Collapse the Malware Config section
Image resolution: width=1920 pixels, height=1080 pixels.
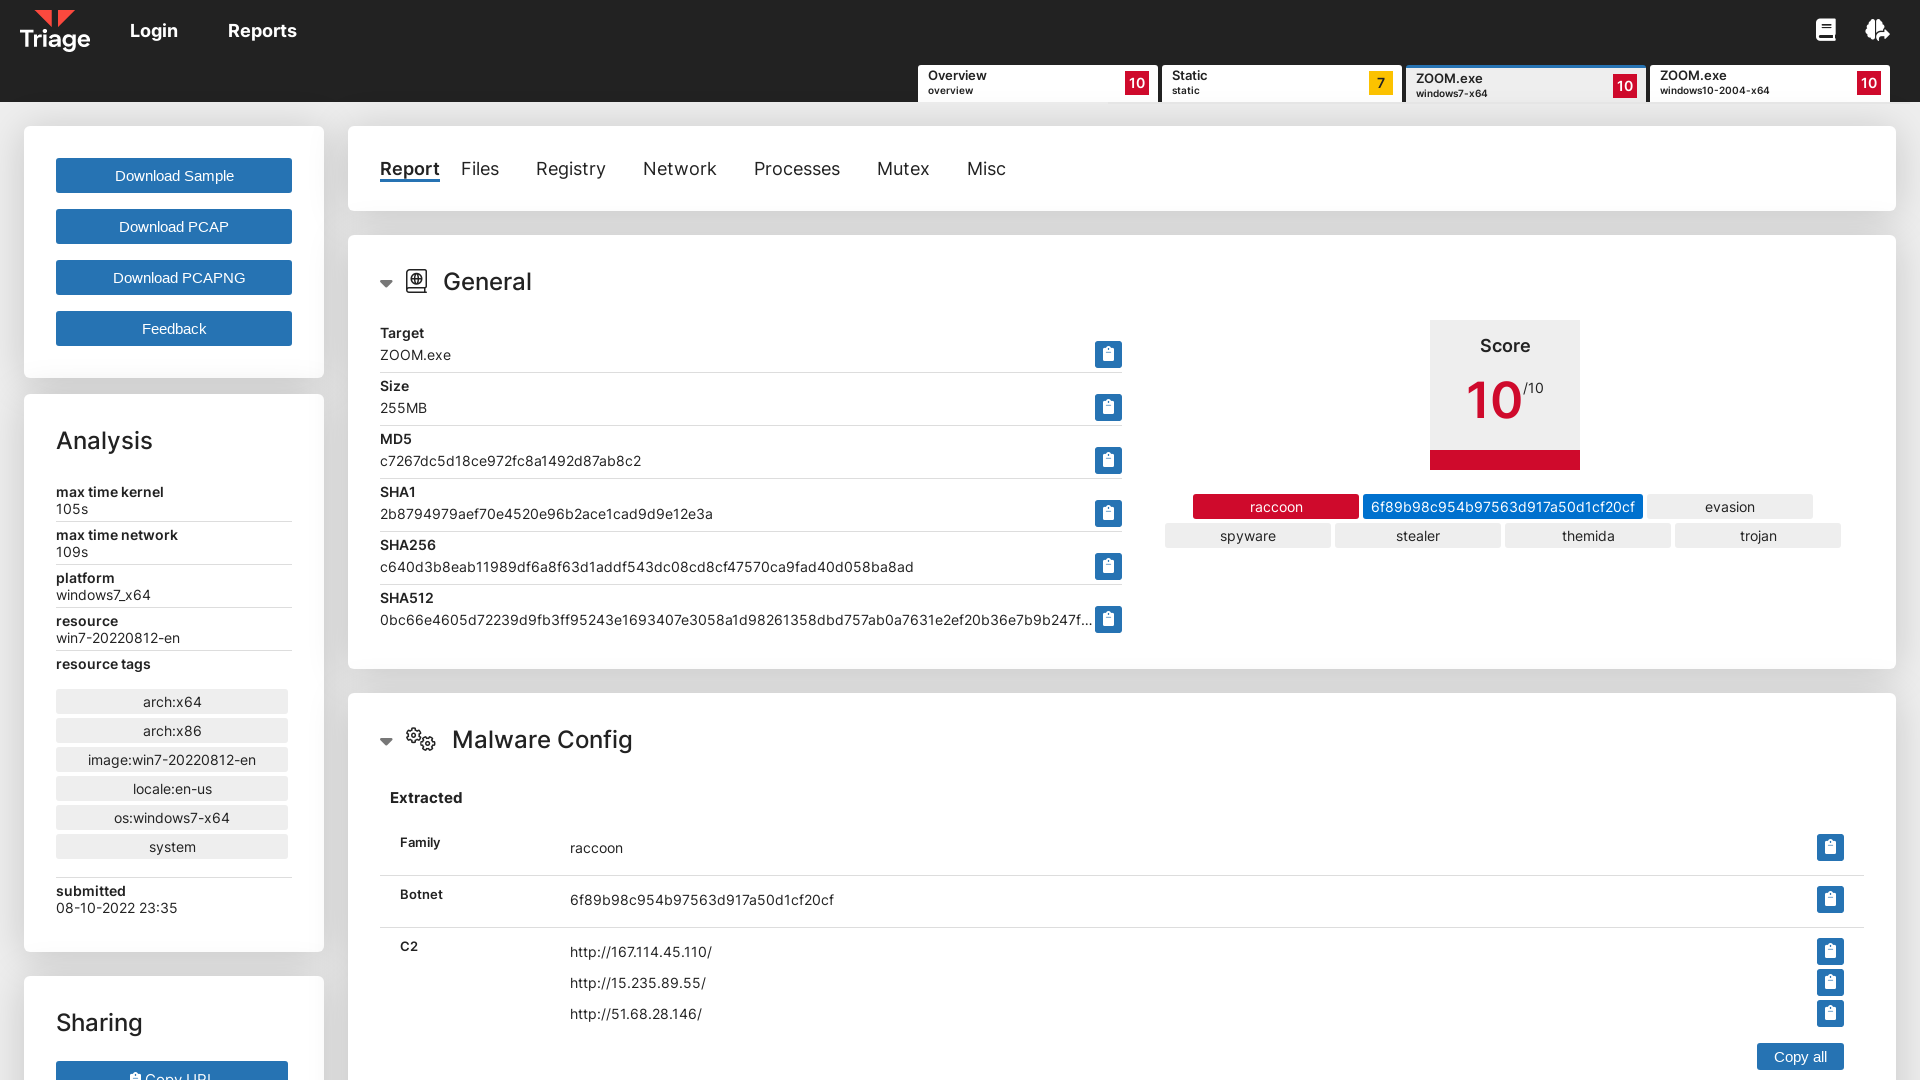coord(386,741)
